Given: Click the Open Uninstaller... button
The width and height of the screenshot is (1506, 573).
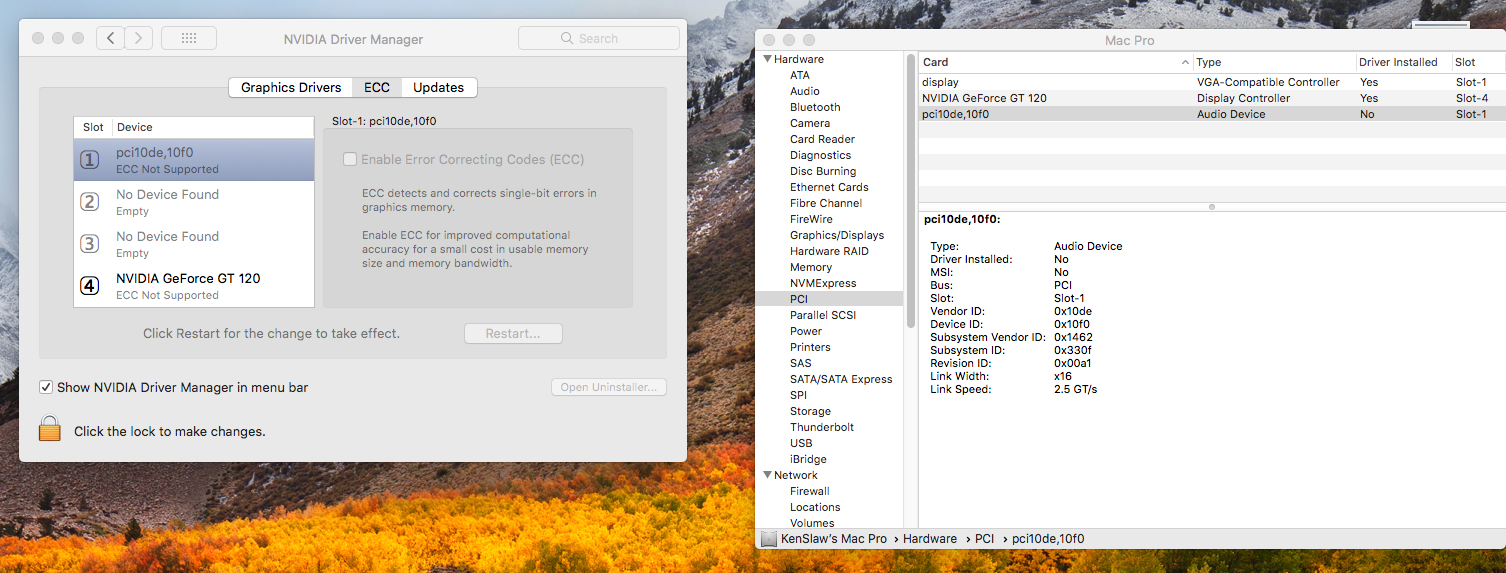Looking at the screenshot, I should [x=608, y=387].
